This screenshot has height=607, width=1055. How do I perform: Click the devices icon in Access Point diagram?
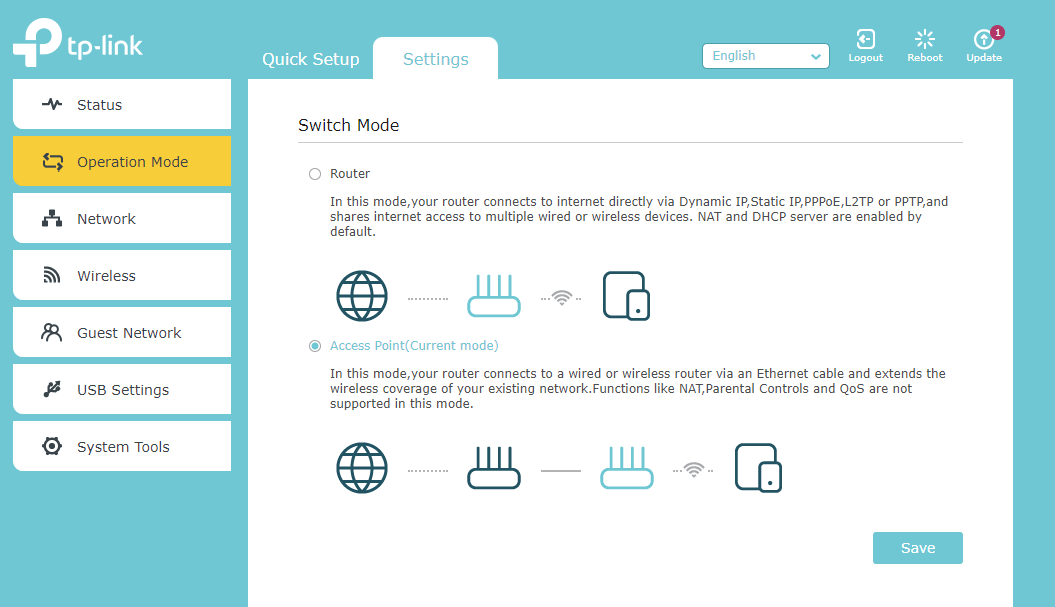pyautogui.click(x=758, y=468)
